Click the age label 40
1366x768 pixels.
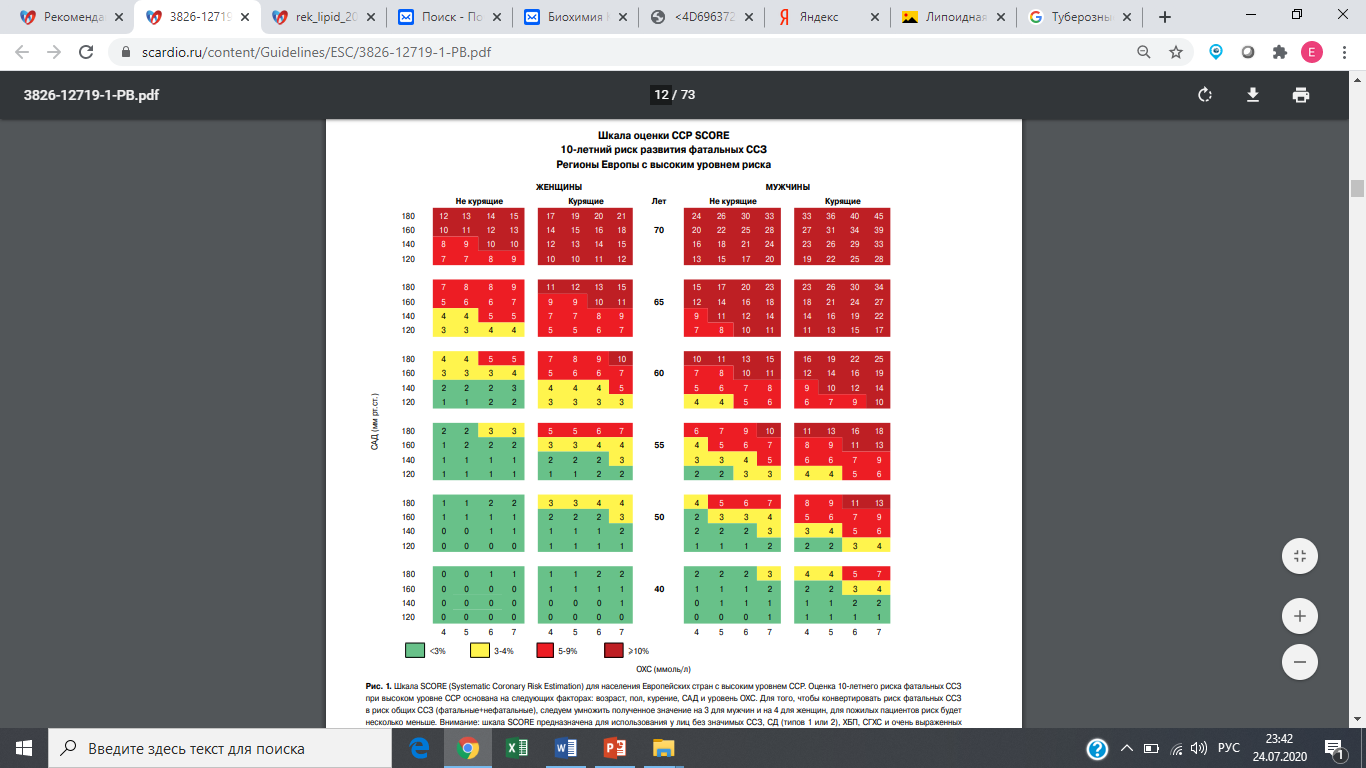[658, 589]
